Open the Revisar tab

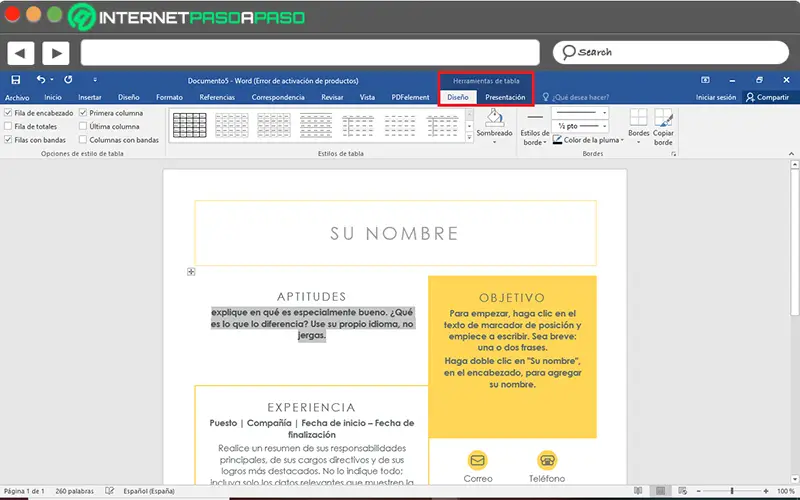point(332,97)
